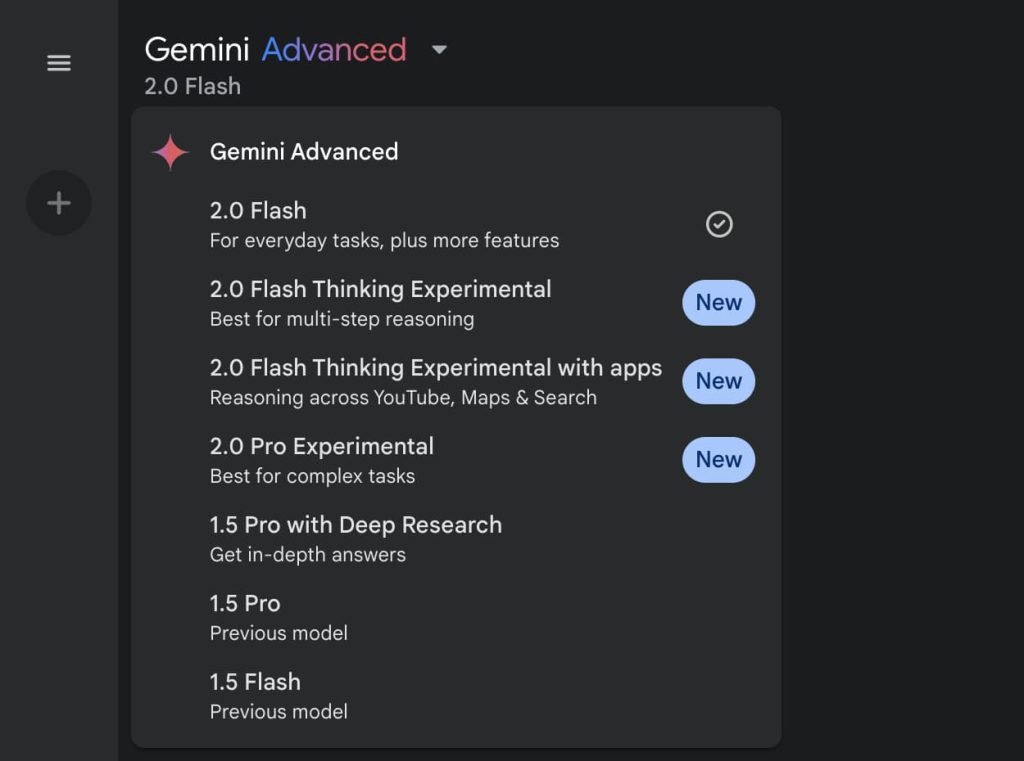Click the Gemini sparkle star icon

tap(170, 153)
